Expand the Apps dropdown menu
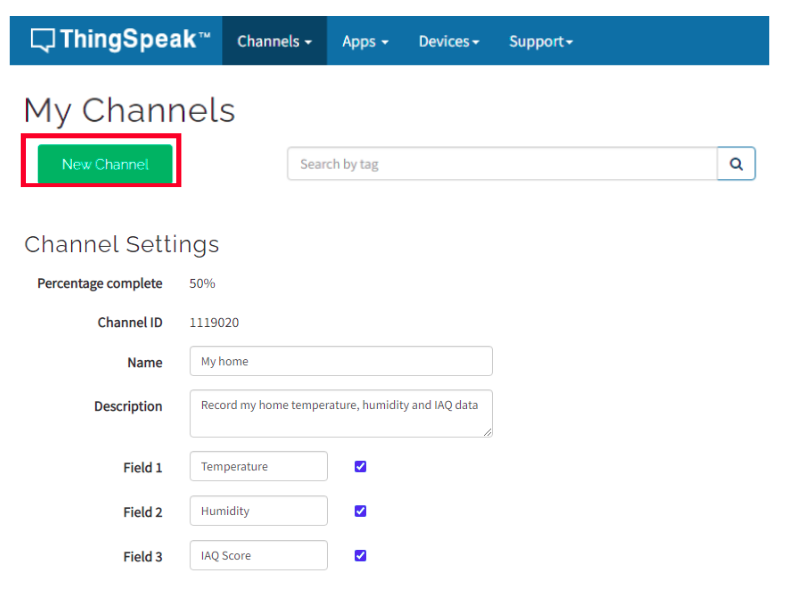 click(x=365, y=41)
